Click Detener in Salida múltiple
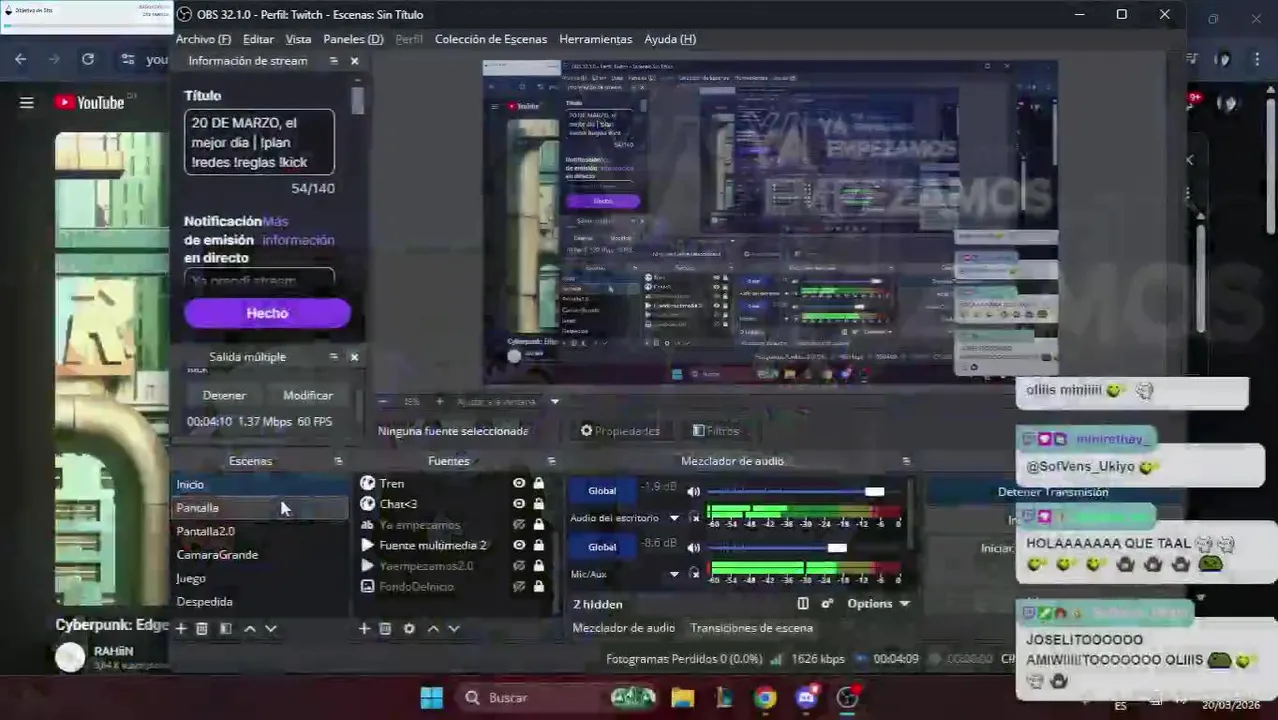This screenshot has height=720, width=1278. [224, 395]
